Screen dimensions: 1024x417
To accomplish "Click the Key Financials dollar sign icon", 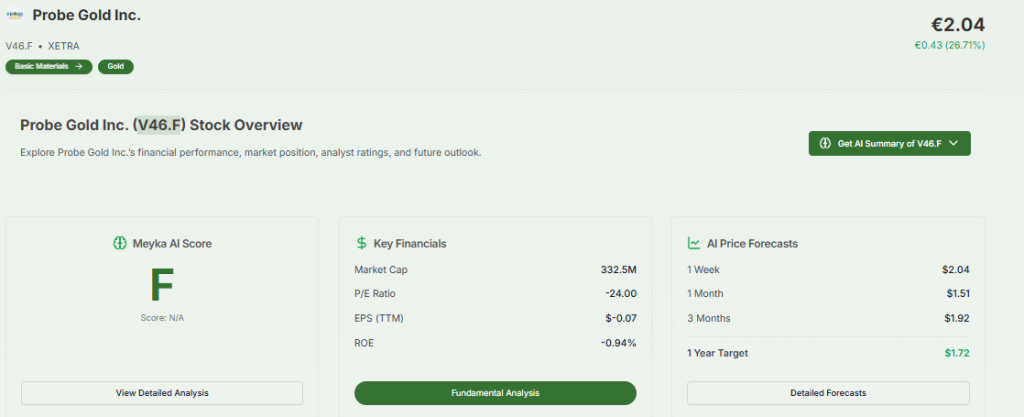I will click(361, 243).
